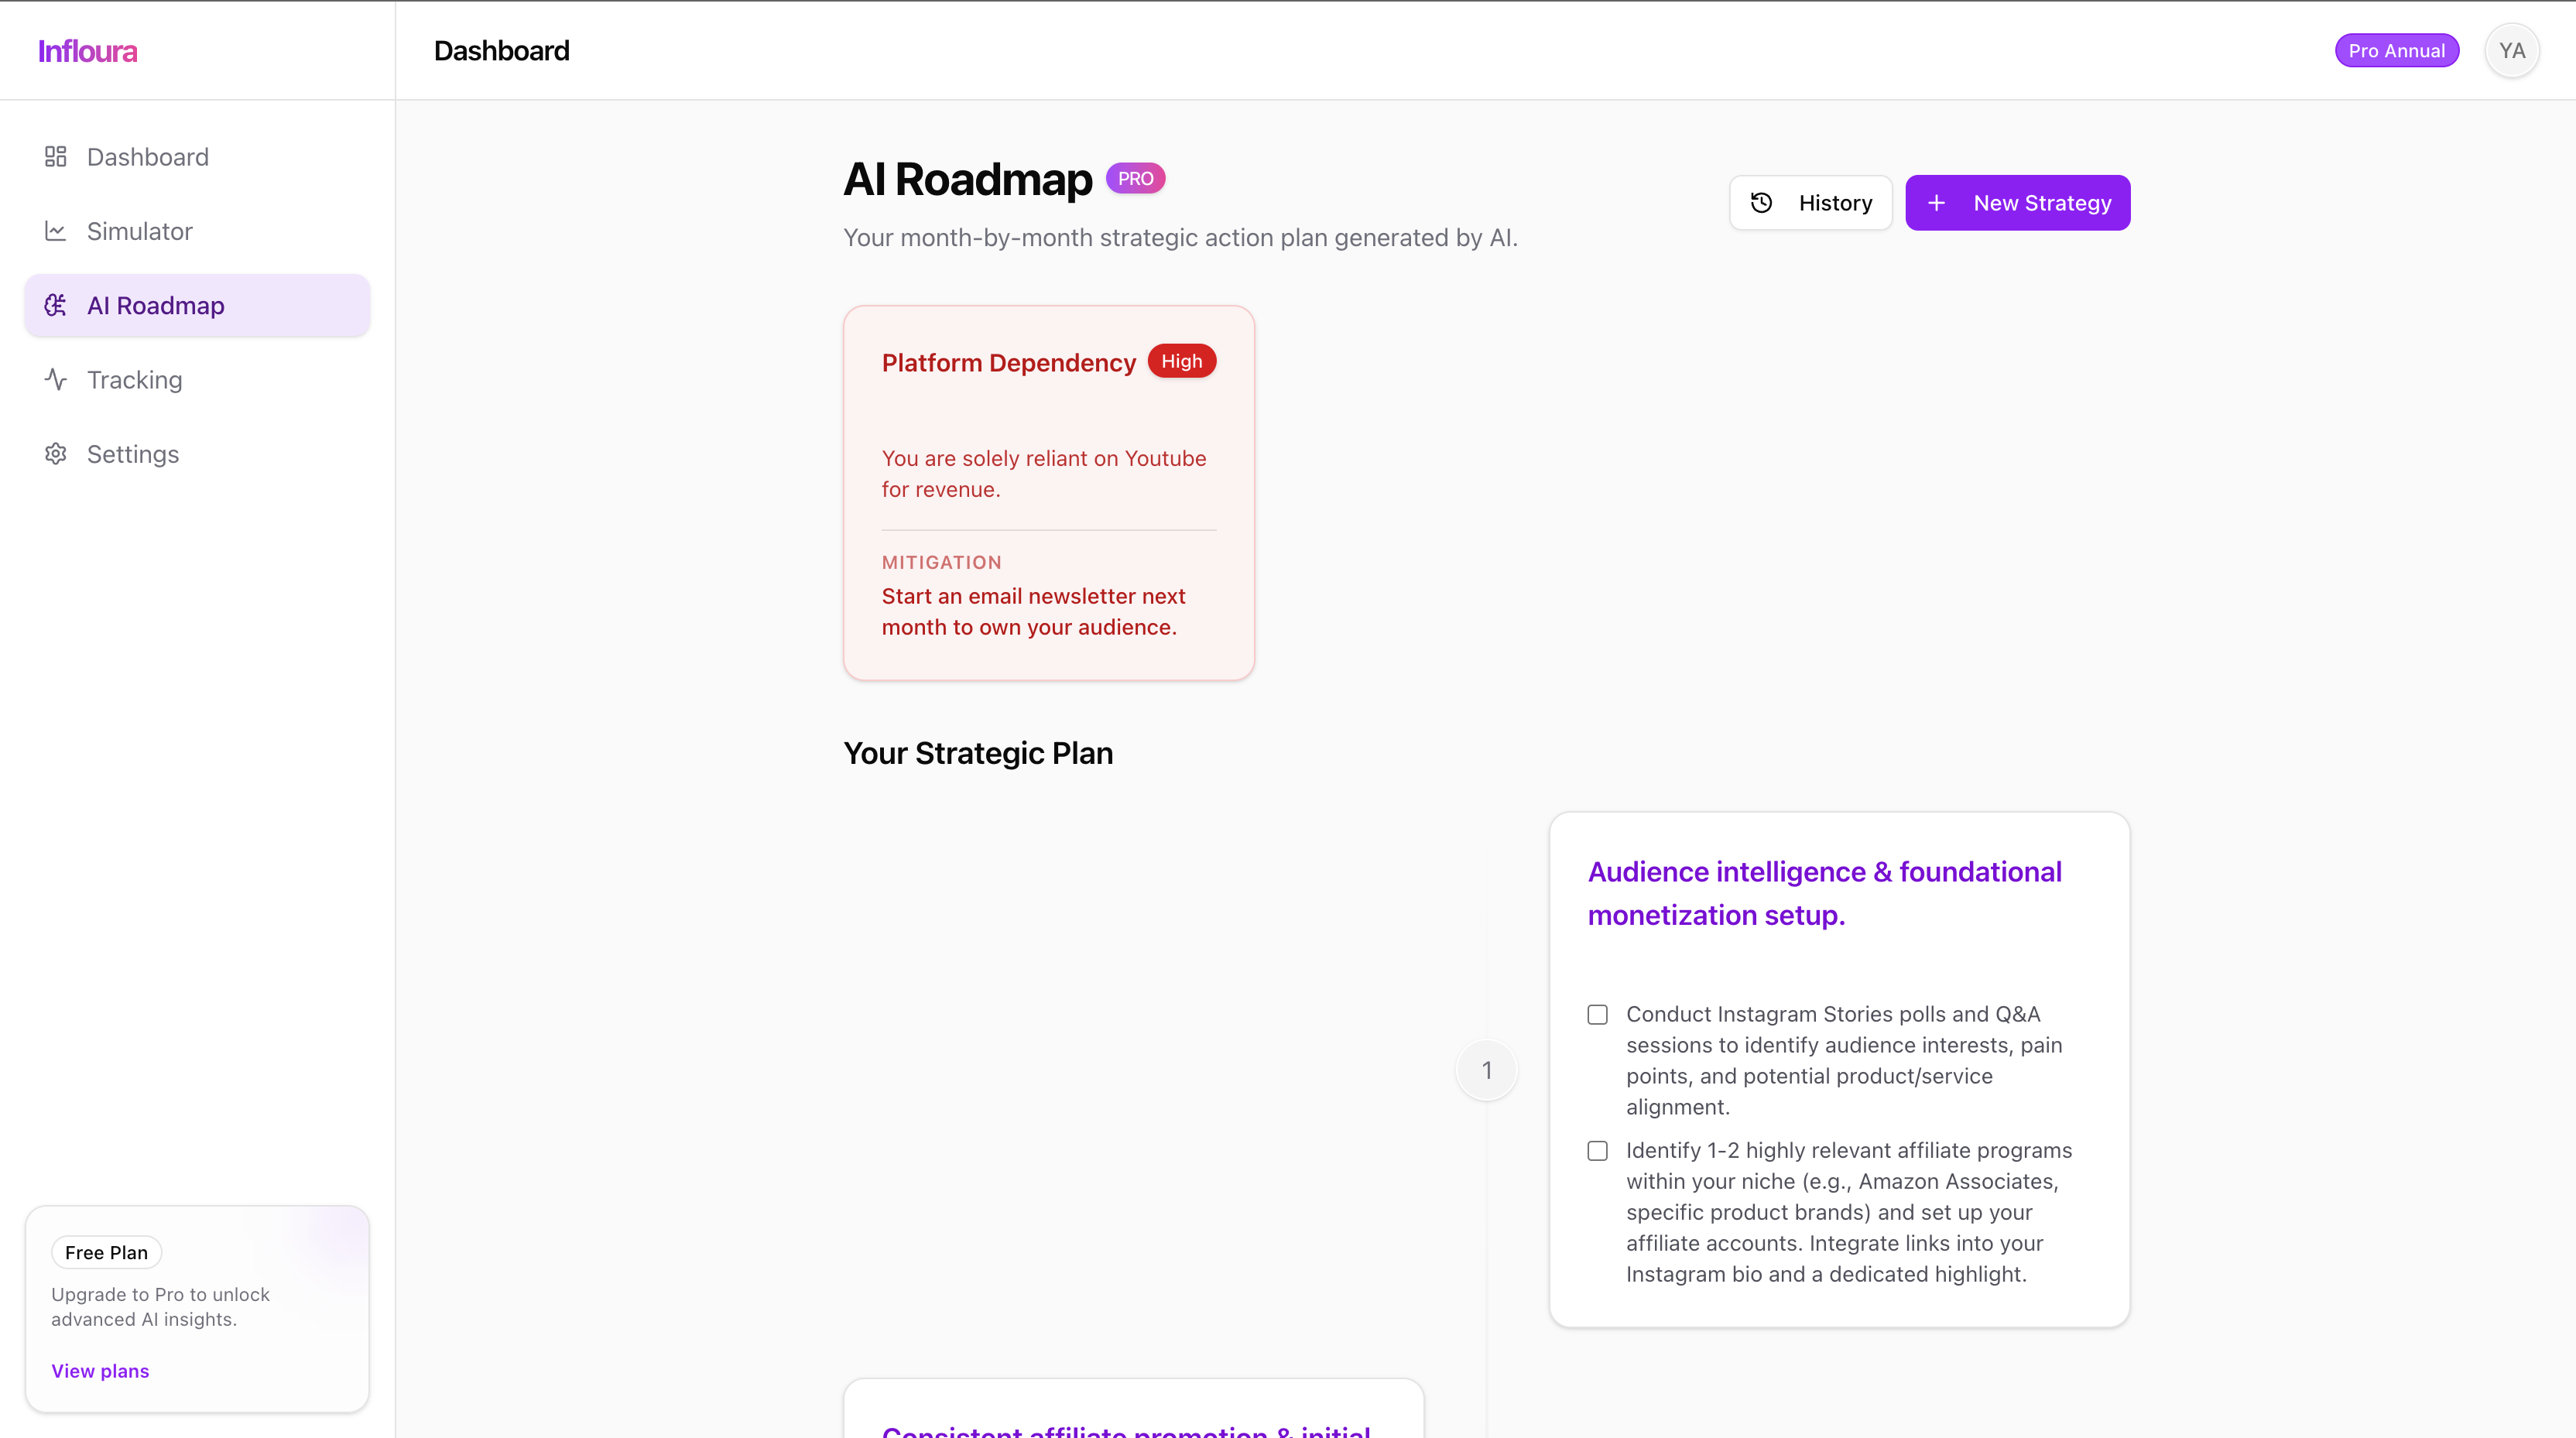This screenshot has height=1438, width=2576.
Task: Click the High severity badge
Action: (1182, 361)
